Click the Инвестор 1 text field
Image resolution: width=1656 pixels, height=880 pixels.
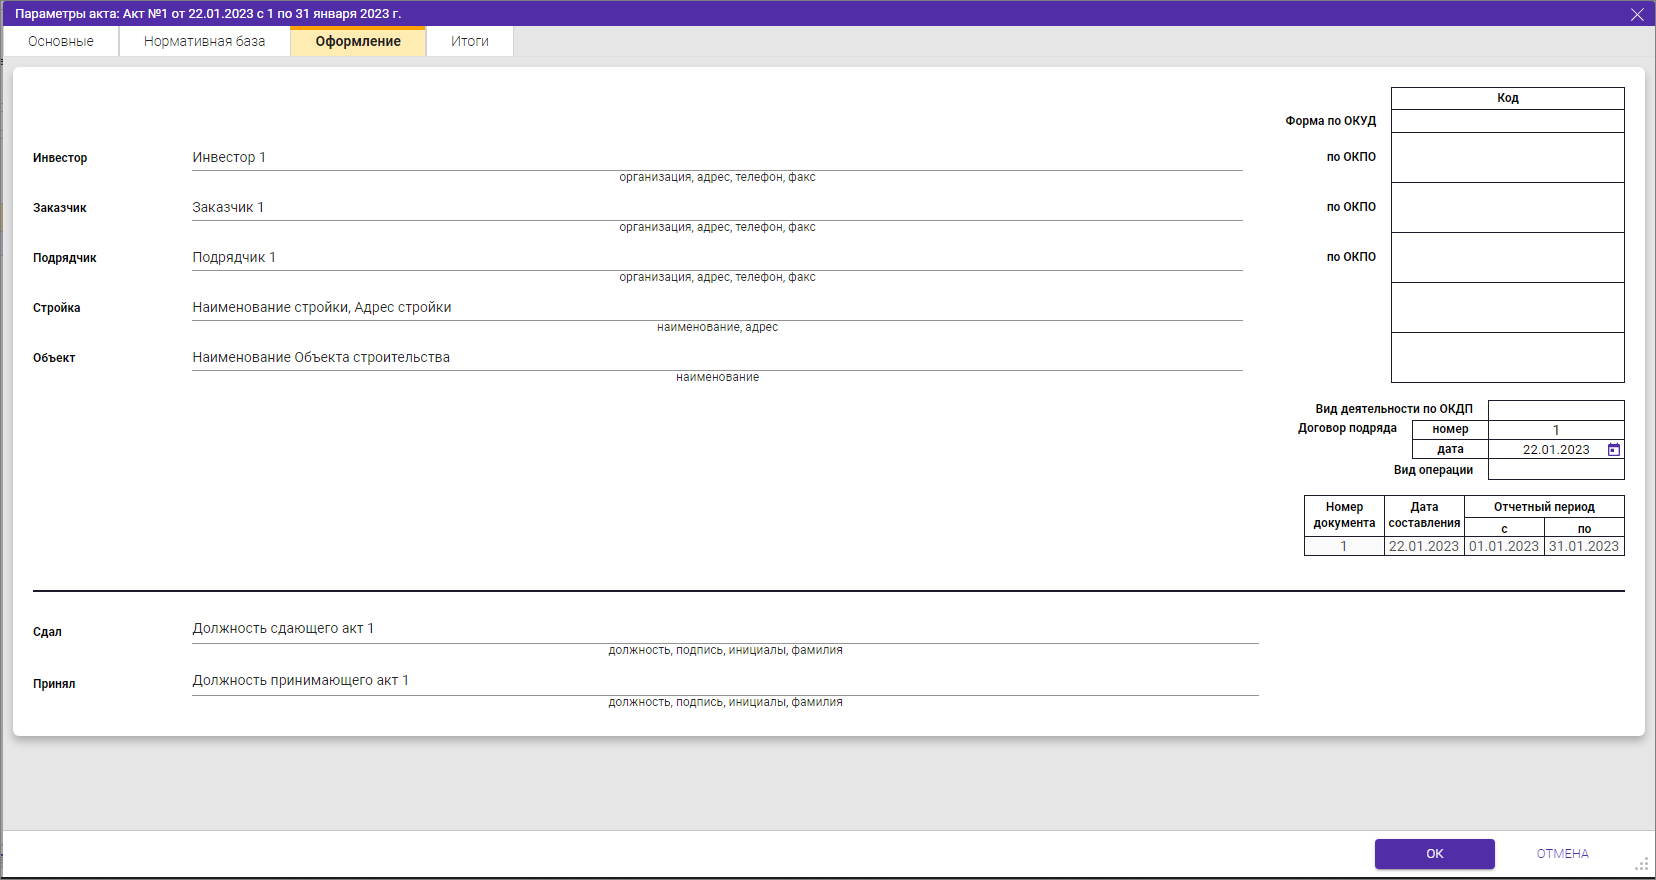point(716,158)
